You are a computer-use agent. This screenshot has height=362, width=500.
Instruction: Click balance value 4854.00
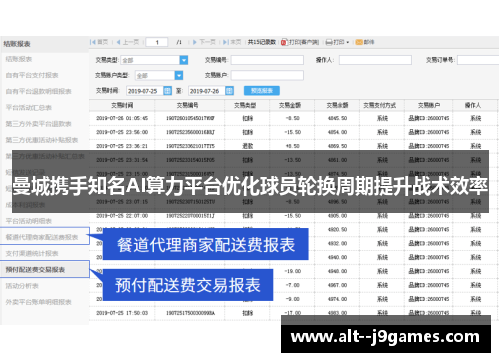(337, 132)
